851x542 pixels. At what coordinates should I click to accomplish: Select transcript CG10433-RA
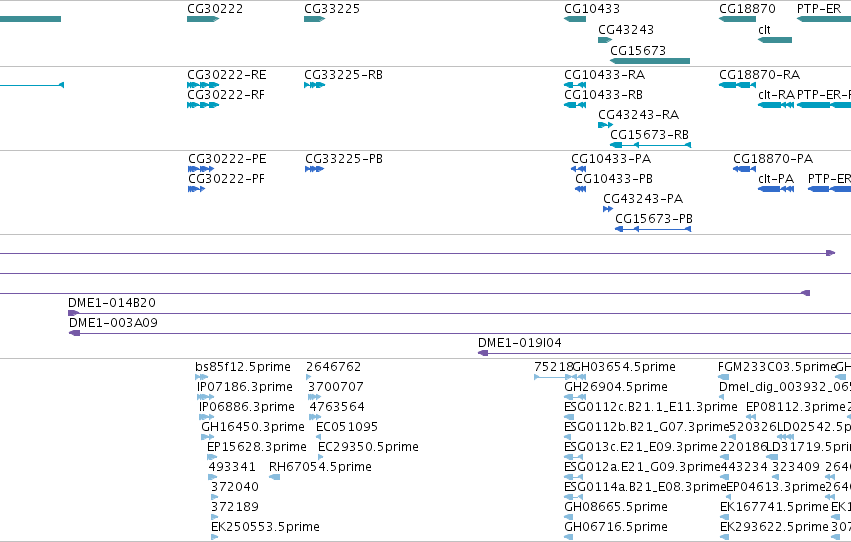pos(575,85)
